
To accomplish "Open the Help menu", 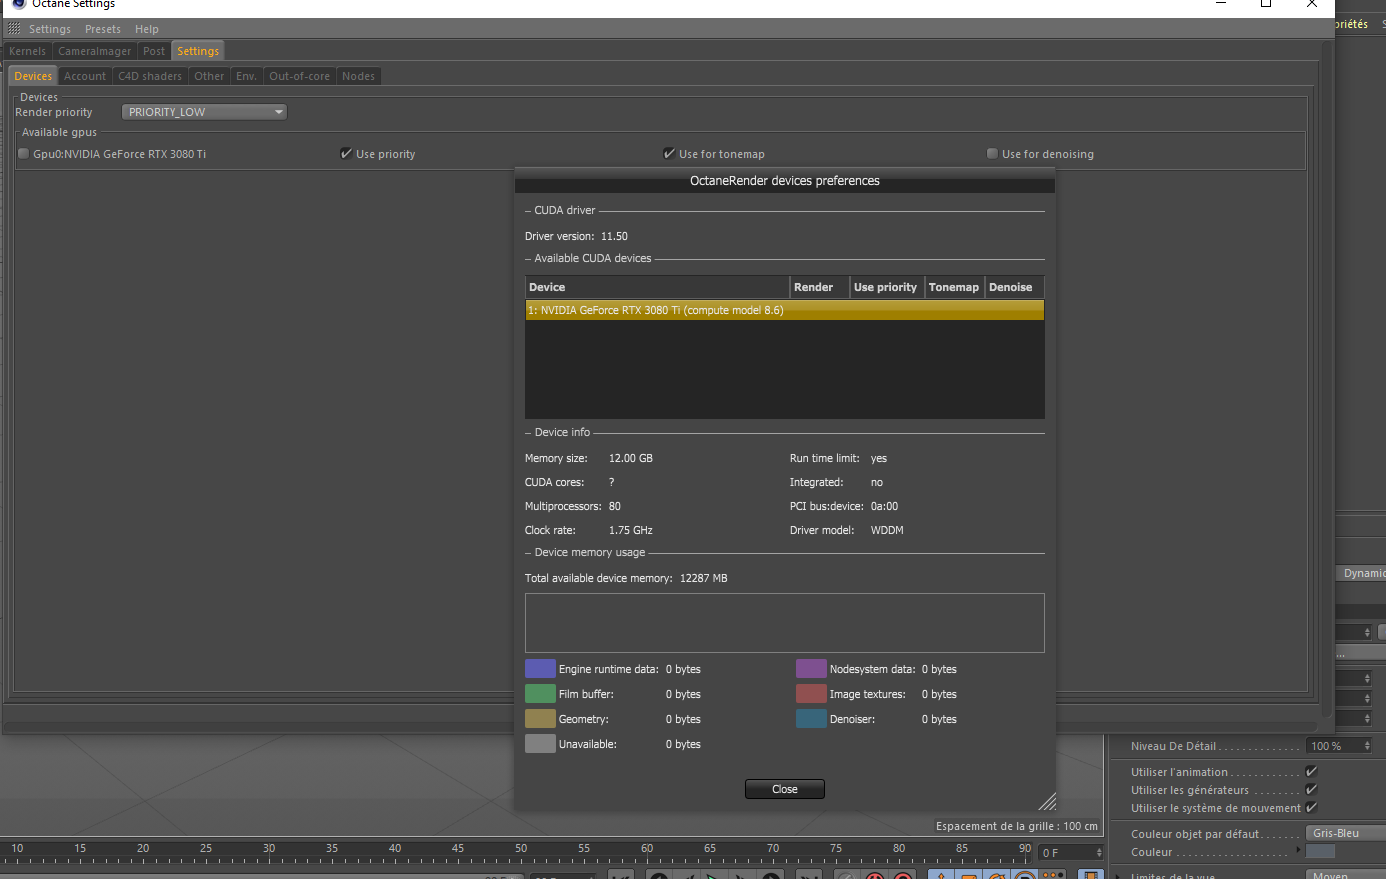I will coord(147,29).
